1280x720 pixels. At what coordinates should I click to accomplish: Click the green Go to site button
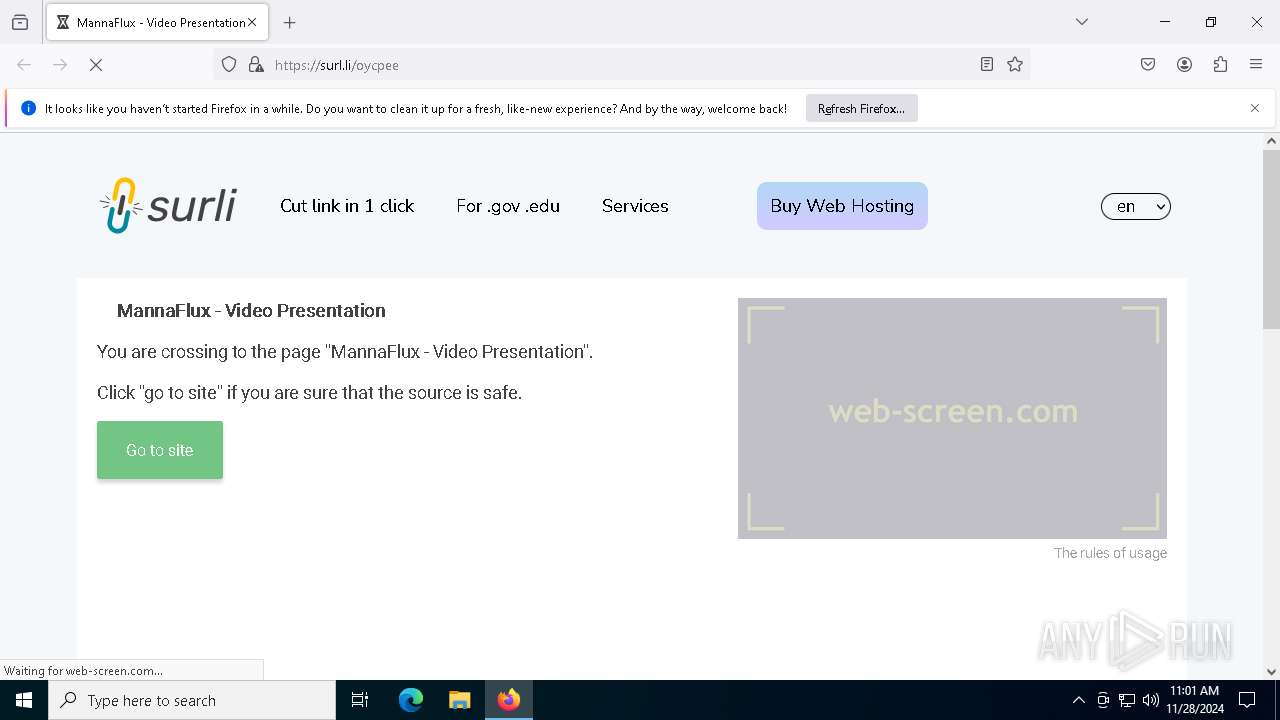160,450
